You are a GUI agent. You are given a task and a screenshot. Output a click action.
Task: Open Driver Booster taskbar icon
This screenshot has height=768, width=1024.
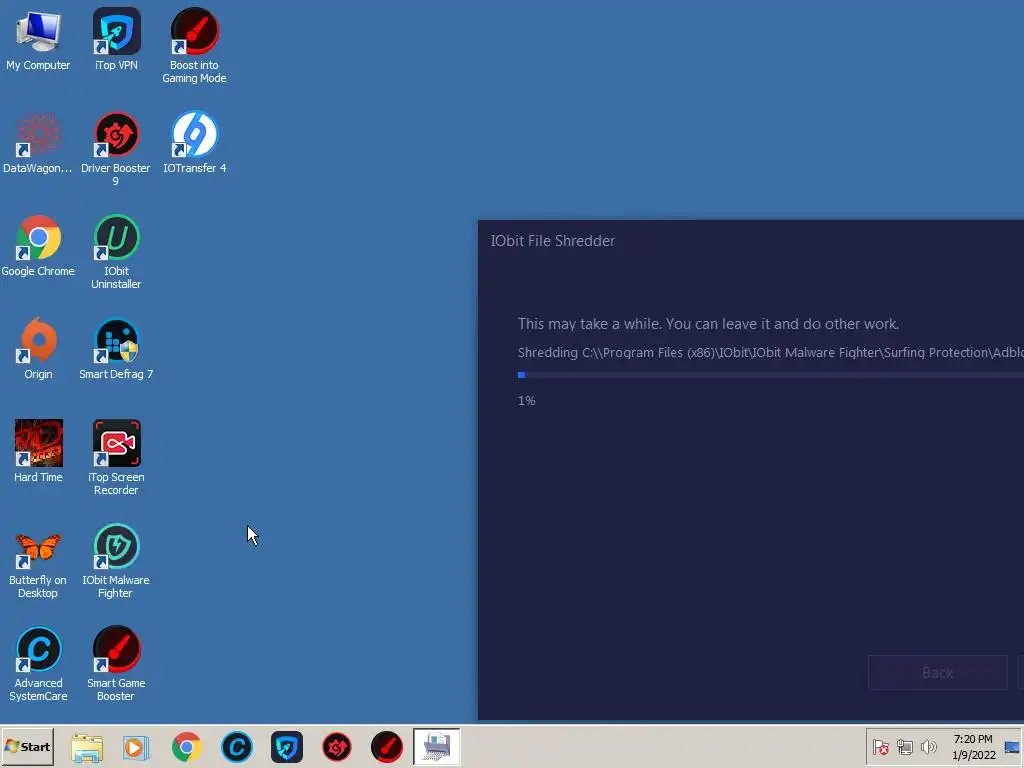[x=337, y=747]
